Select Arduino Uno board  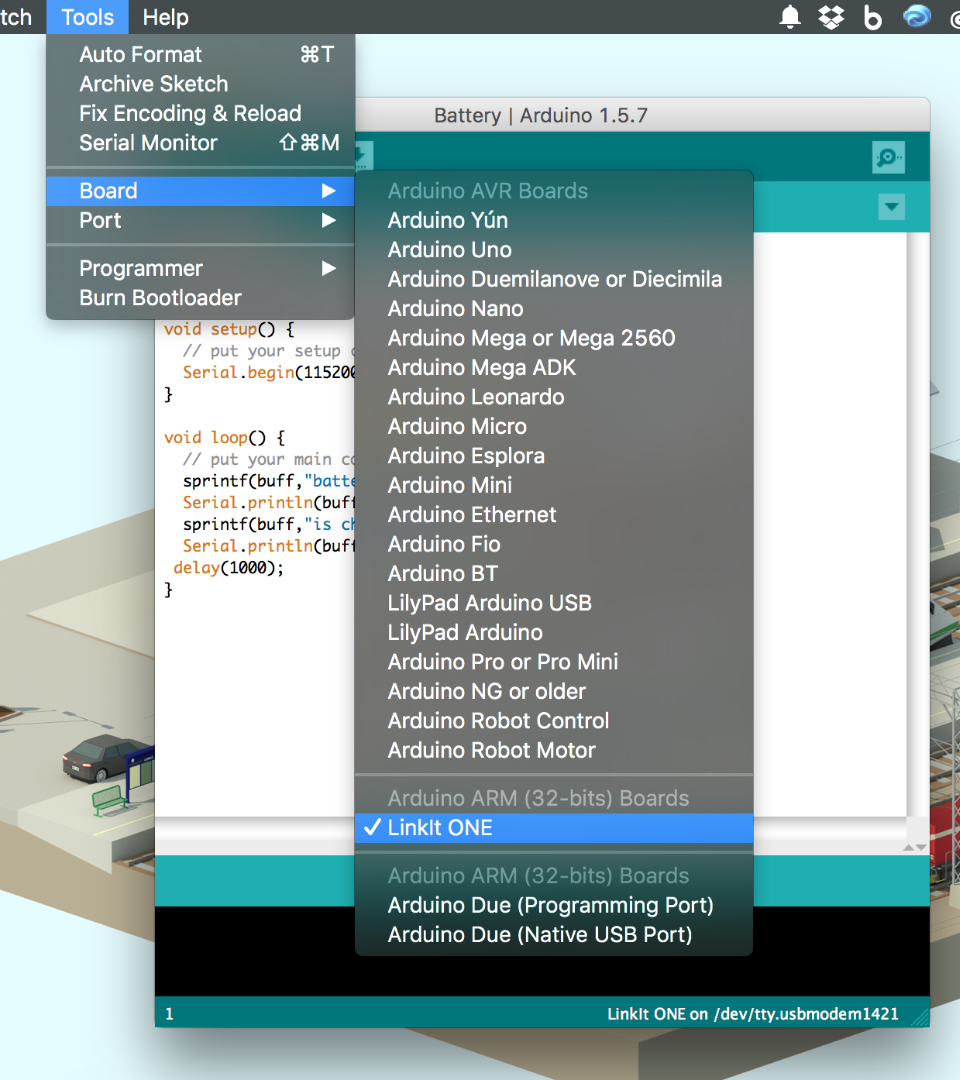click(554, 250)
